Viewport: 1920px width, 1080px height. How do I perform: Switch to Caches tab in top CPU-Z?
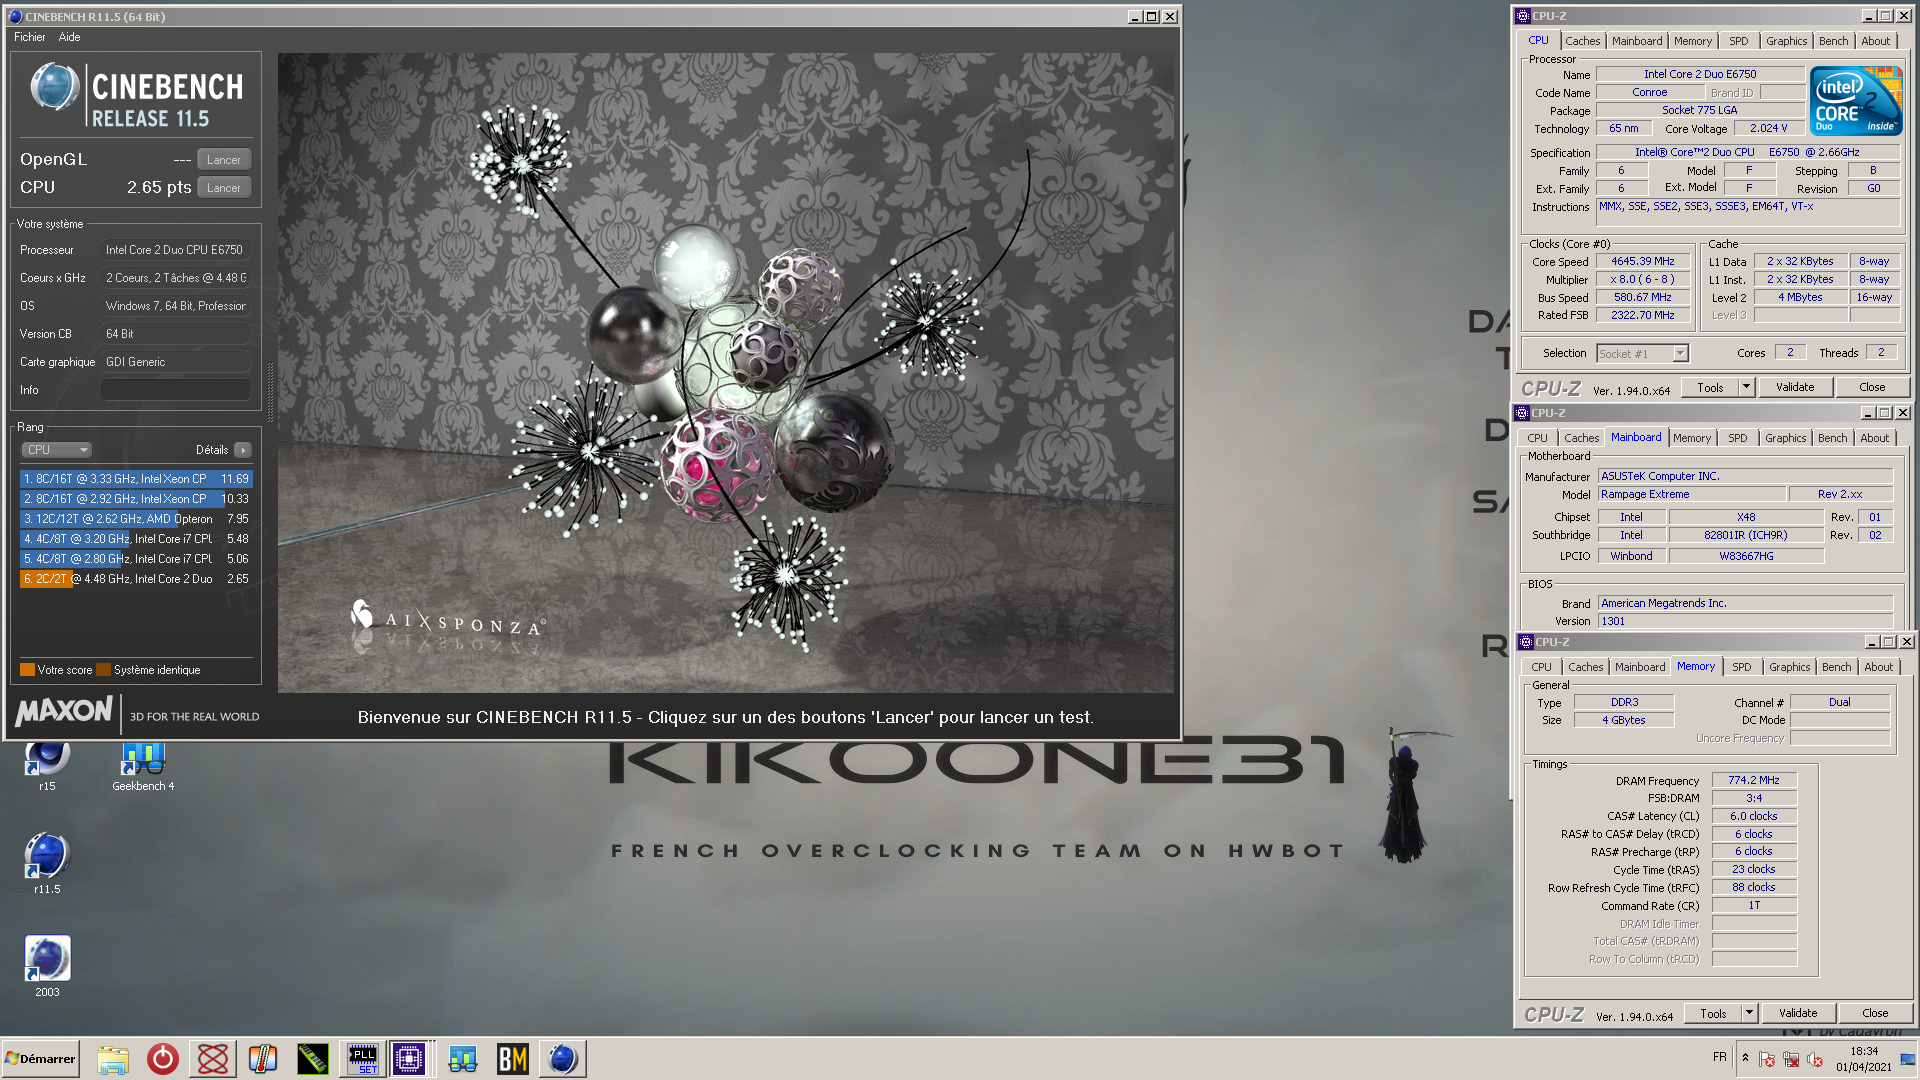[x=1582, y=41]
